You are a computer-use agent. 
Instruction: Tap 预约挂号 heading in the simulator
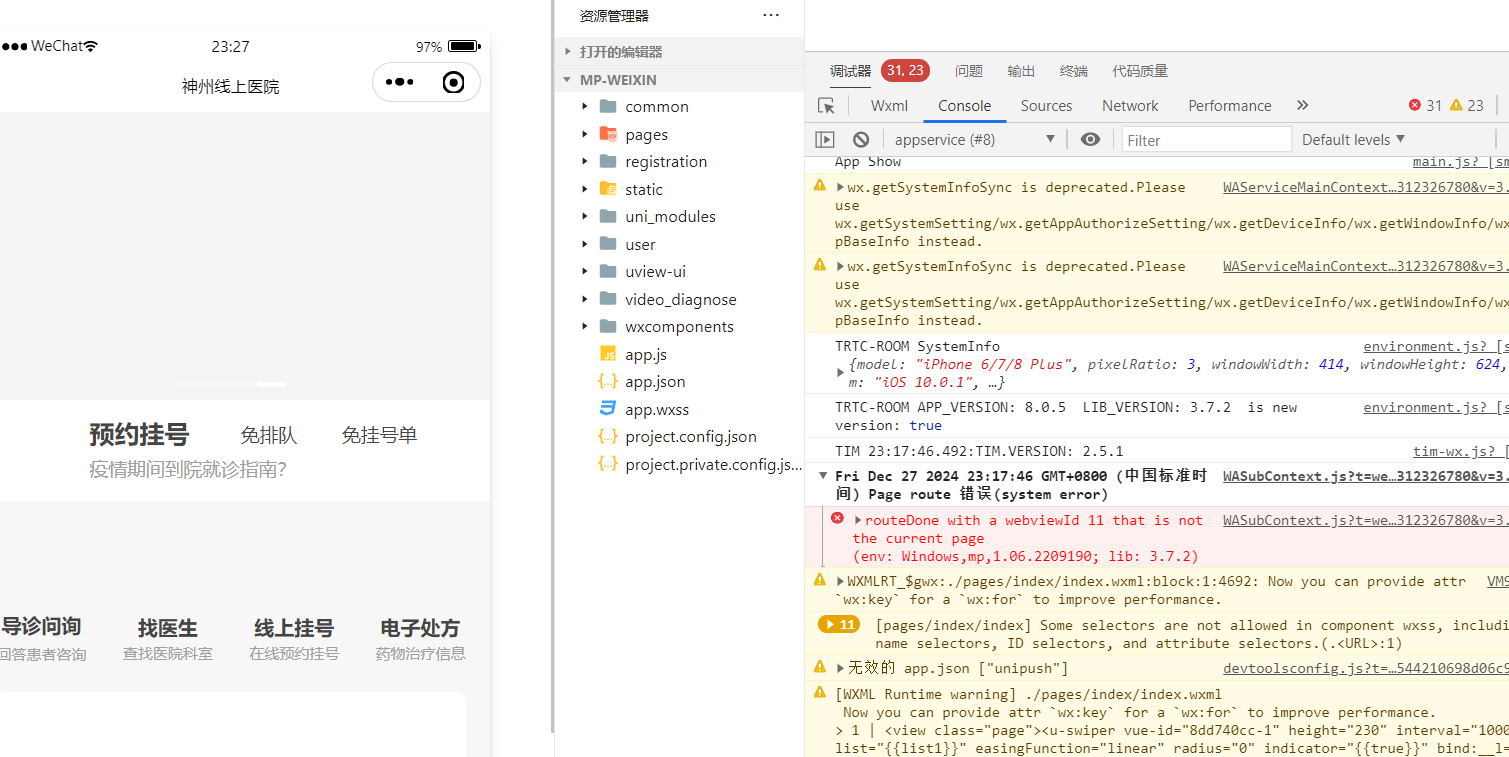pos(139,435)
